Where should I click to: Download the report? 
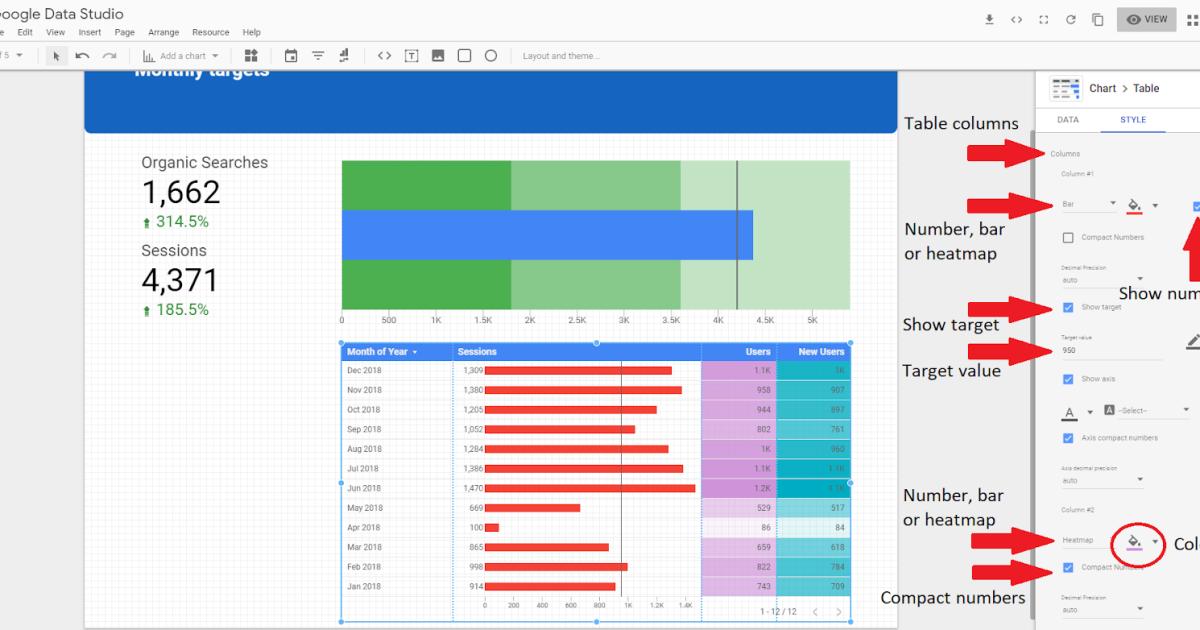[x=990, y=19]
